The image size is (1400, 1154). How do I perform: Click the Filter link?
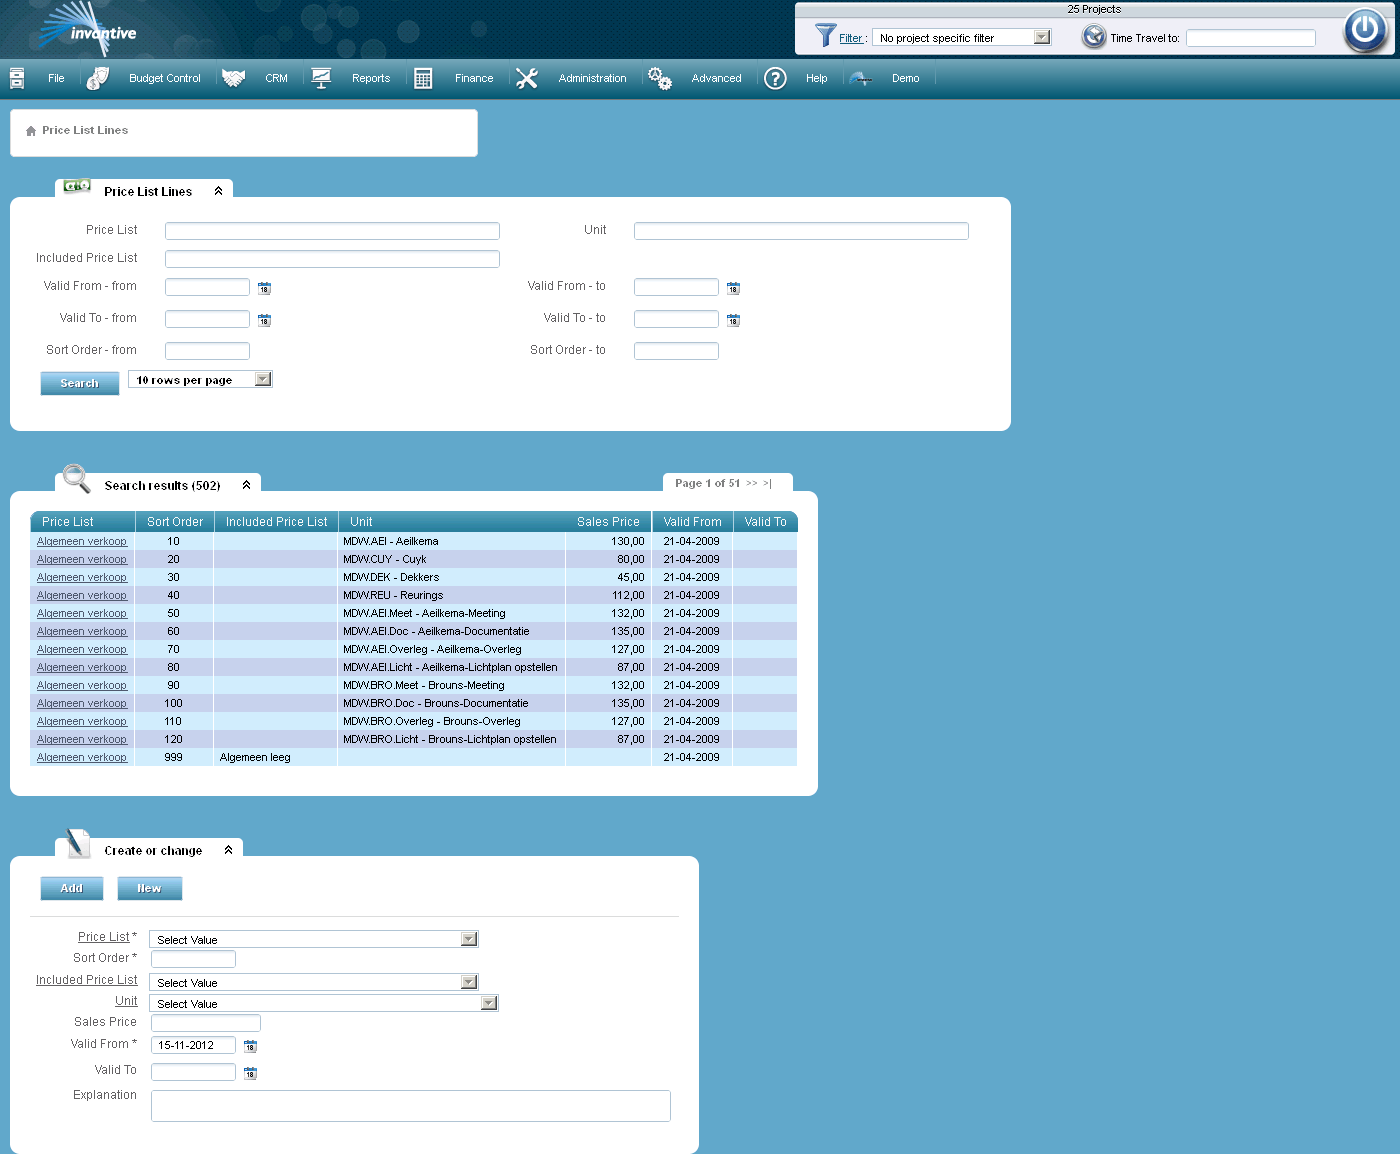pyautogui.click(x=851, y=38)
